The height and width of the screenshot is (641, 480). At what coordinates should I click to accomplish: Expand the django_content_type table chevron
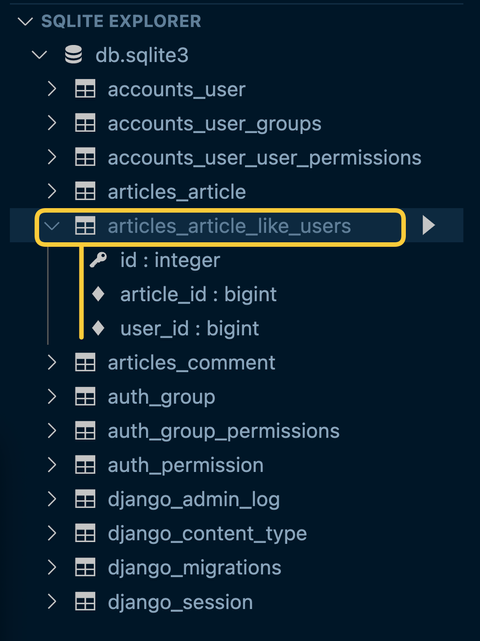52,533
